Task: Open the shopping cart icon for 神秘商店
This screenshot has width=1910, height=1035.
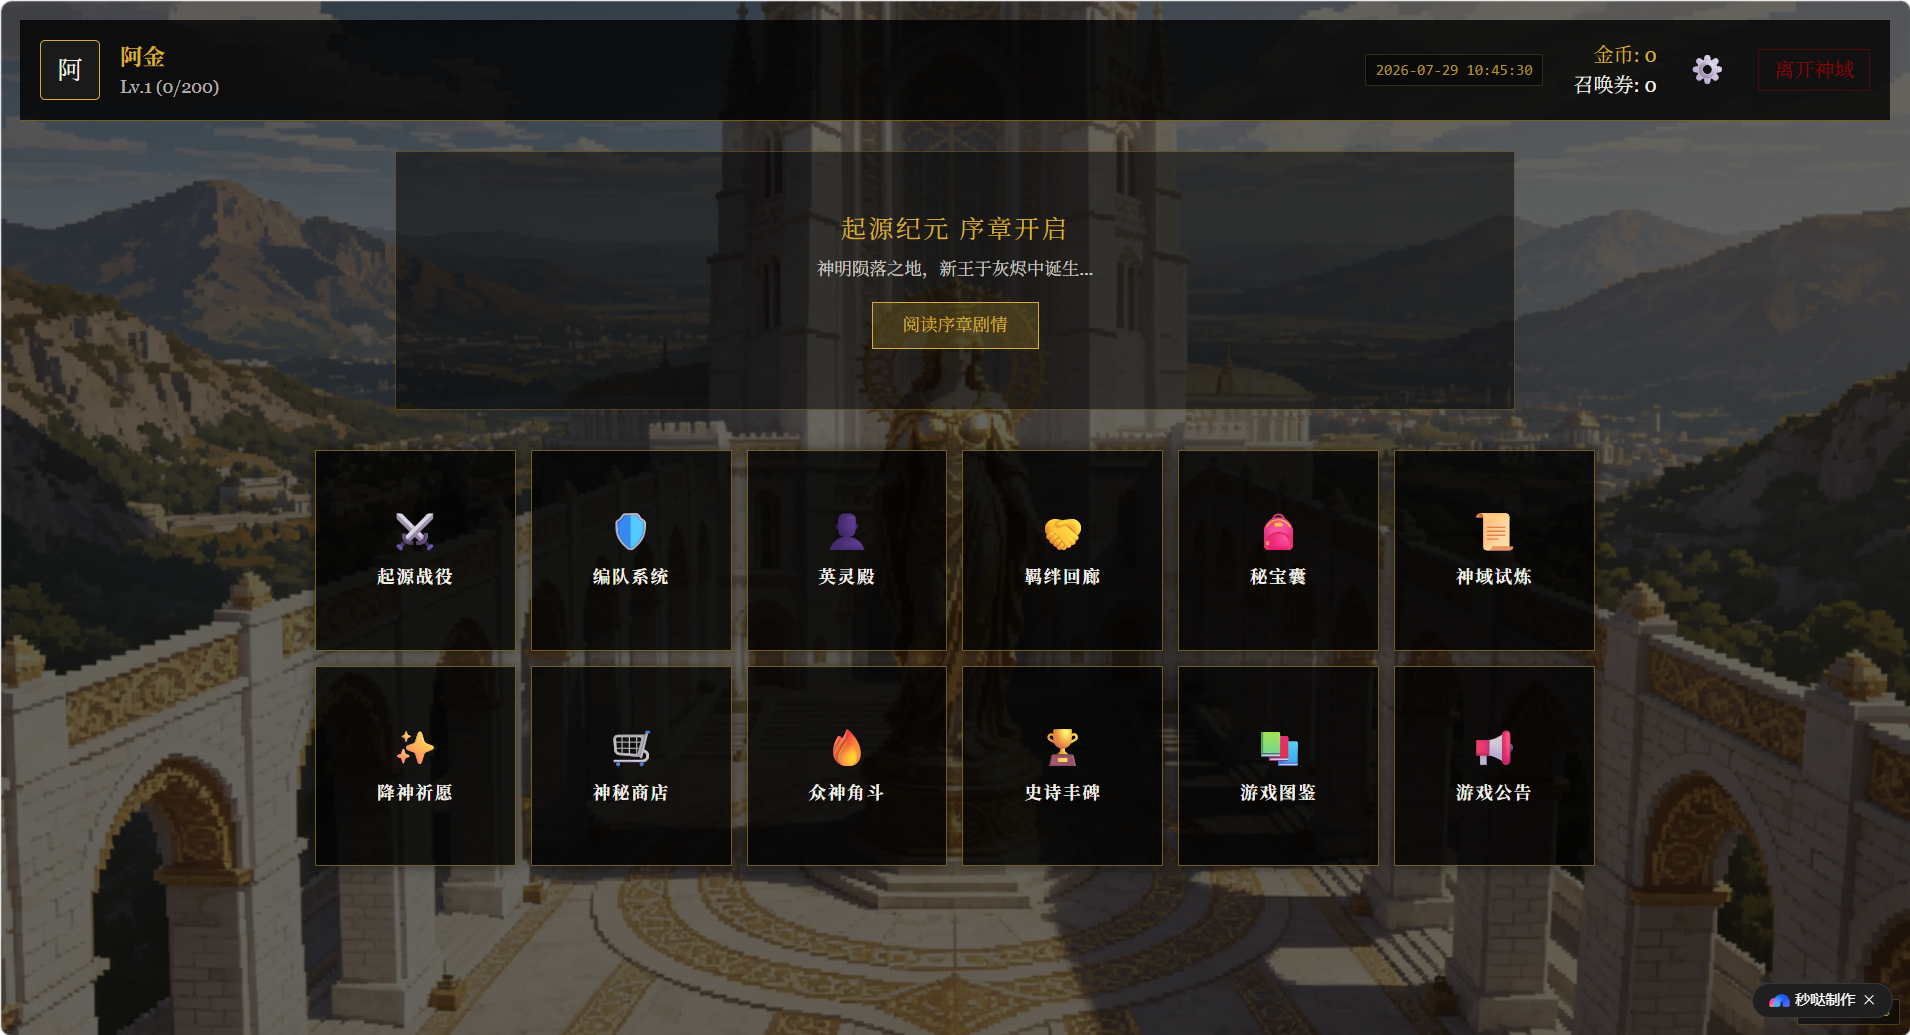Action: coord(630,748)
